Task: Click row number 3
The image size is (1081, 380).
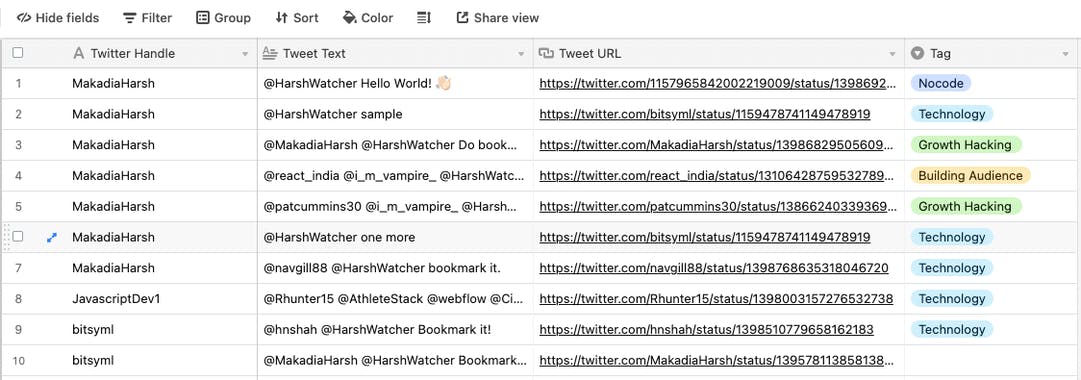Action: [x=19, y=145]
